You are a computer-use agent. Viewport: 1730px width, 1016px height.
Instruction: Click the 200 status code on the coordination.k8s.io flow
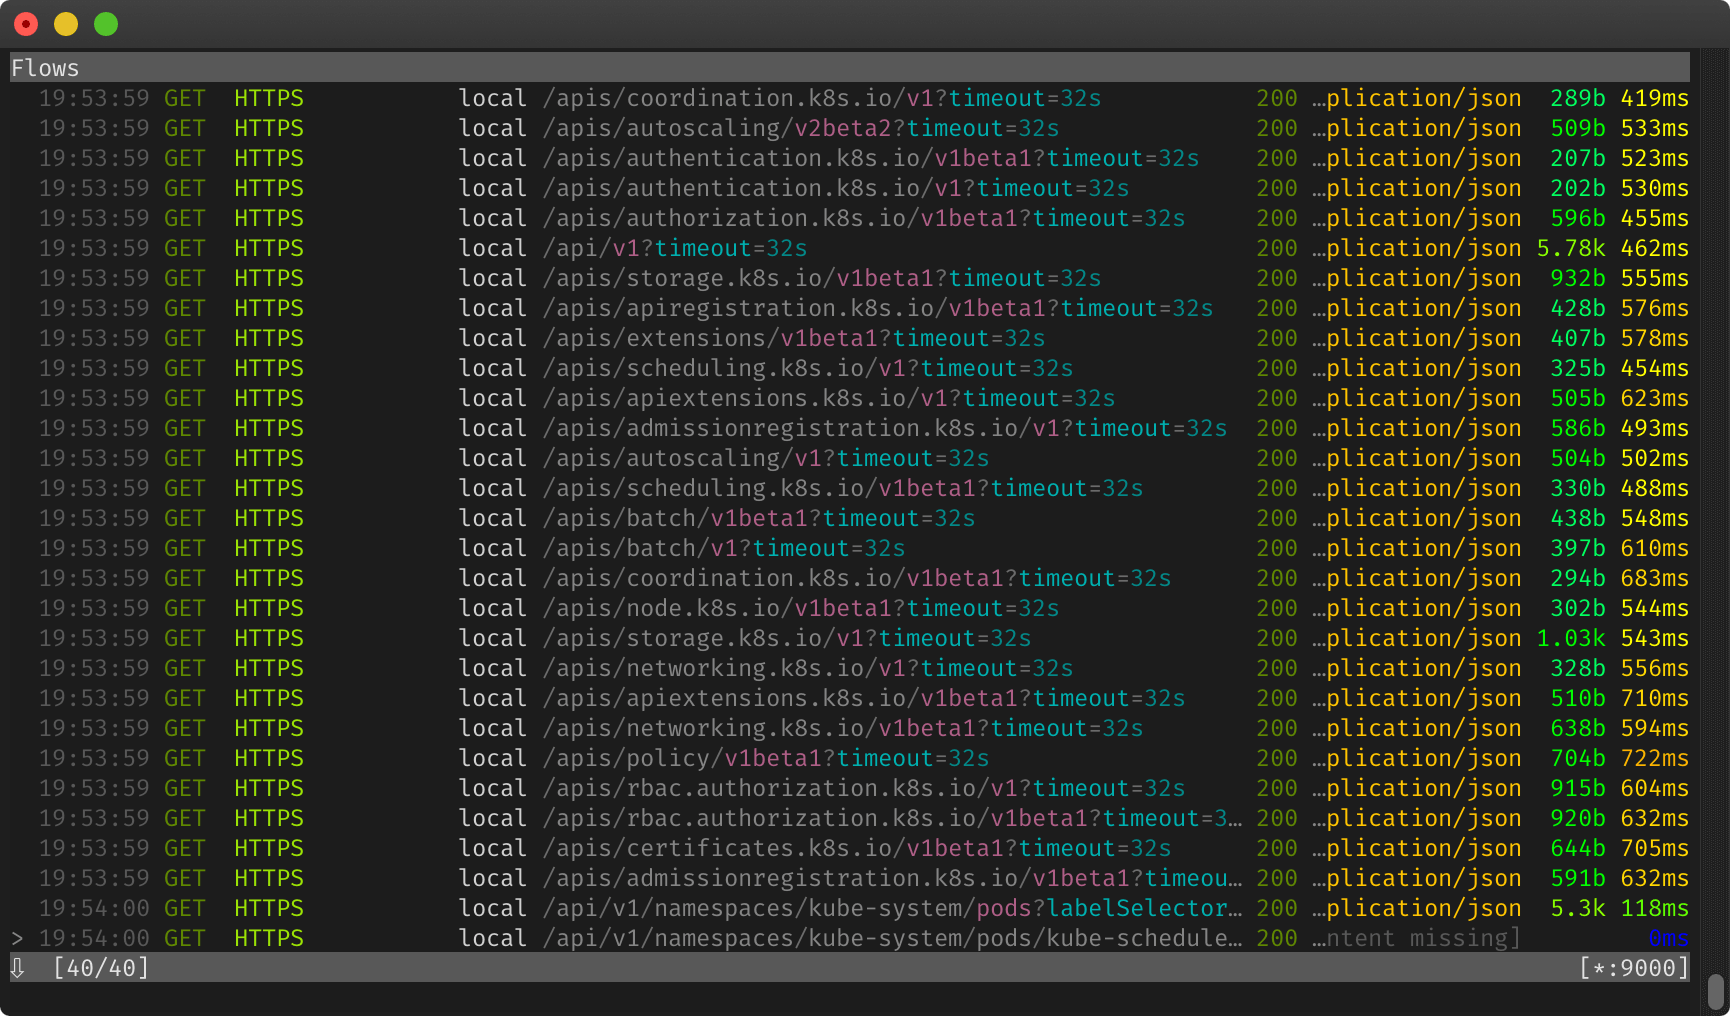click(1276, 97)
